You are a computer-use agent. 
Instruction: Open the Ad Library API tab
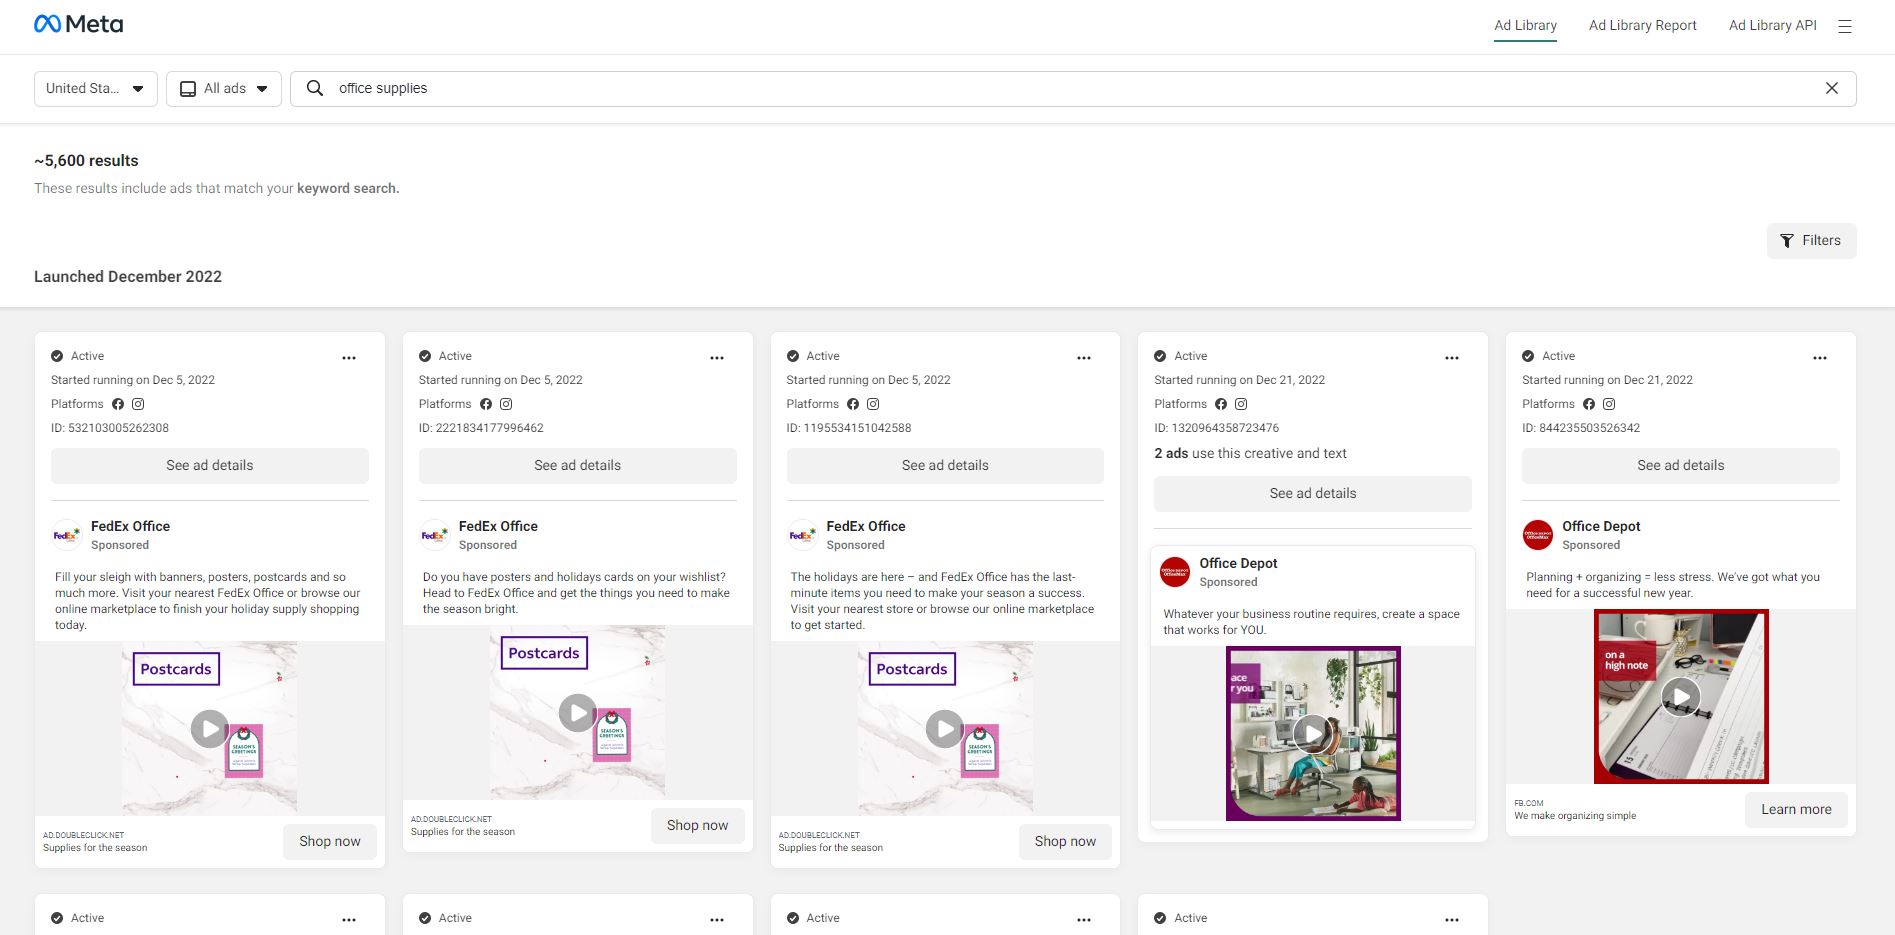[1772, 25]
